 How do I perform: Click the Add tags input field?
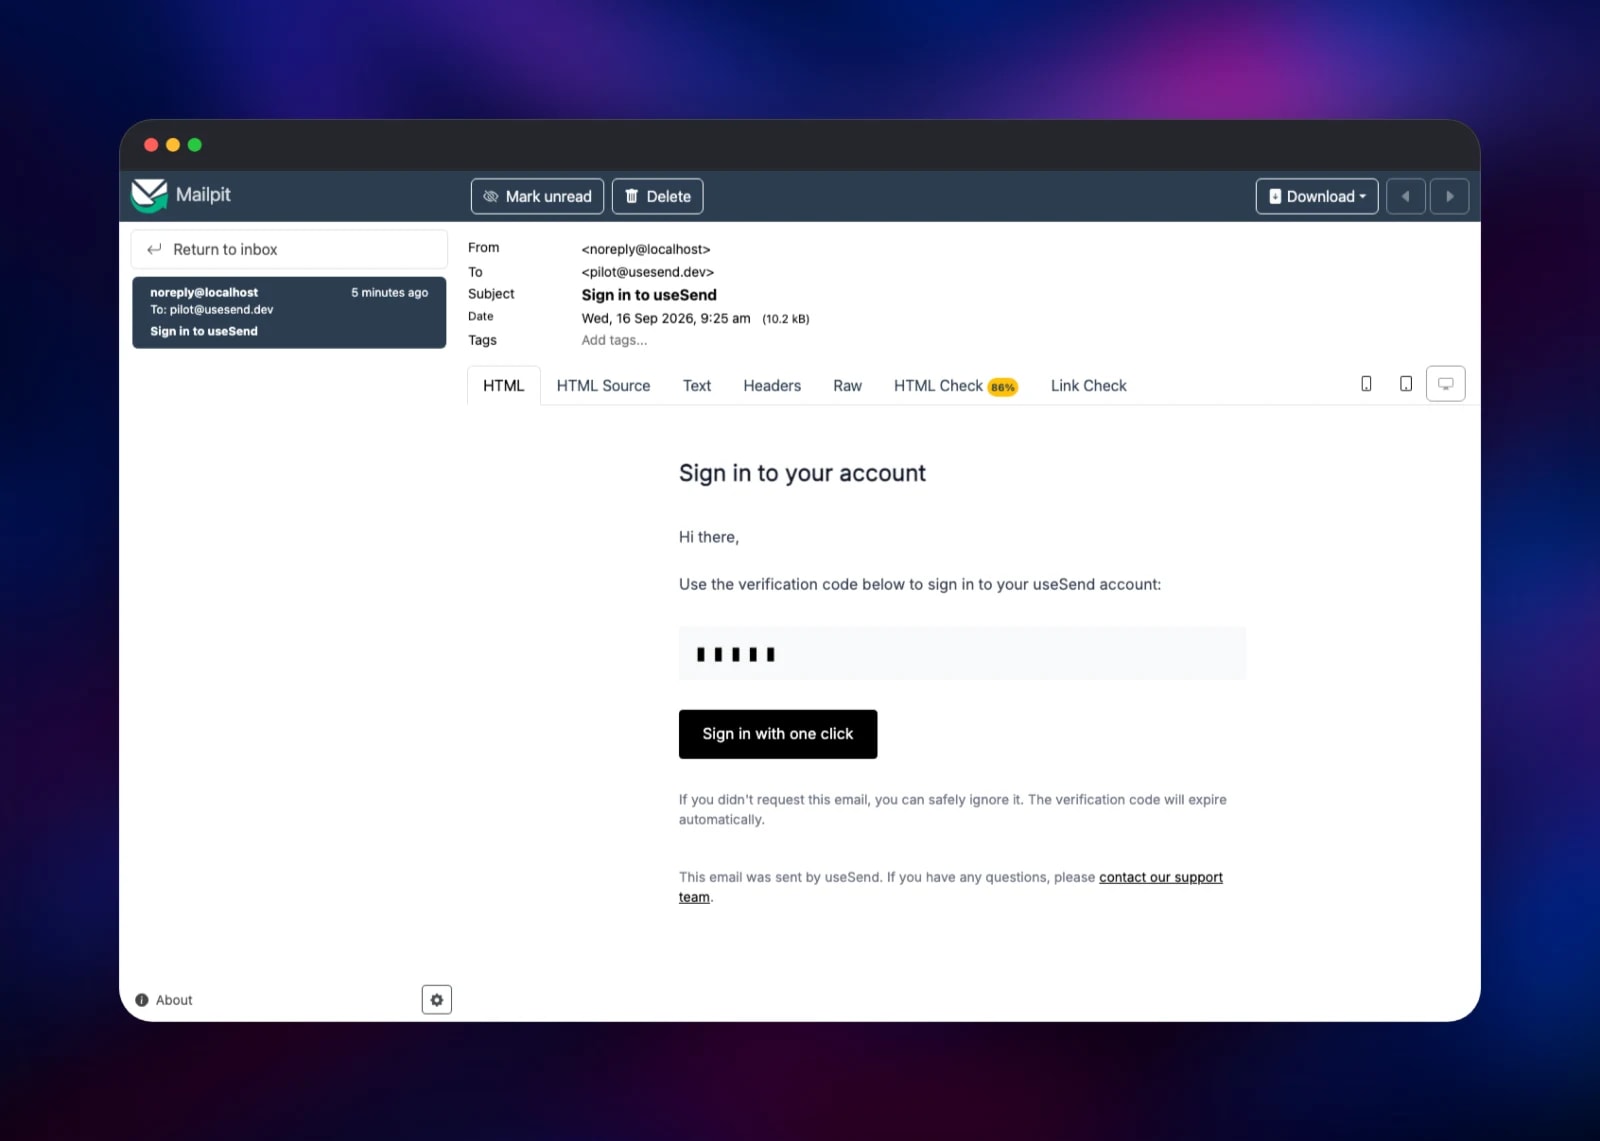(x=614, y=340)
